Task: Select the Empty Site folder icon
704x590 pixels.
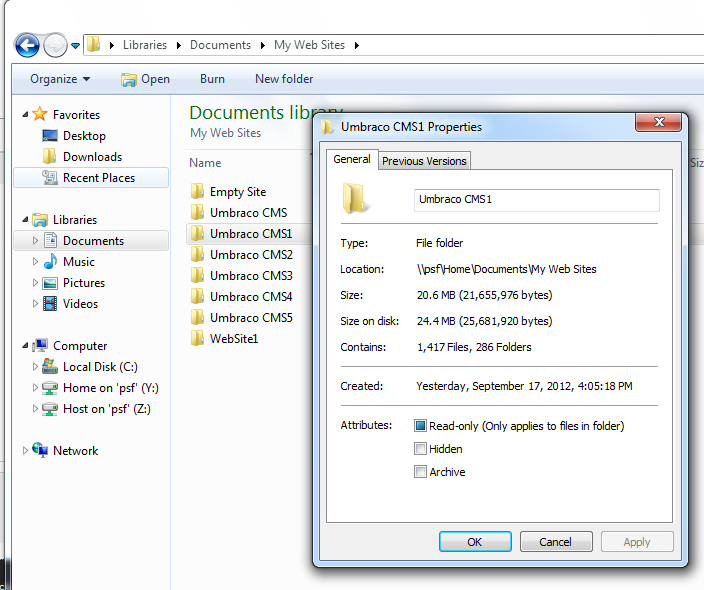Action: point(197,191)
